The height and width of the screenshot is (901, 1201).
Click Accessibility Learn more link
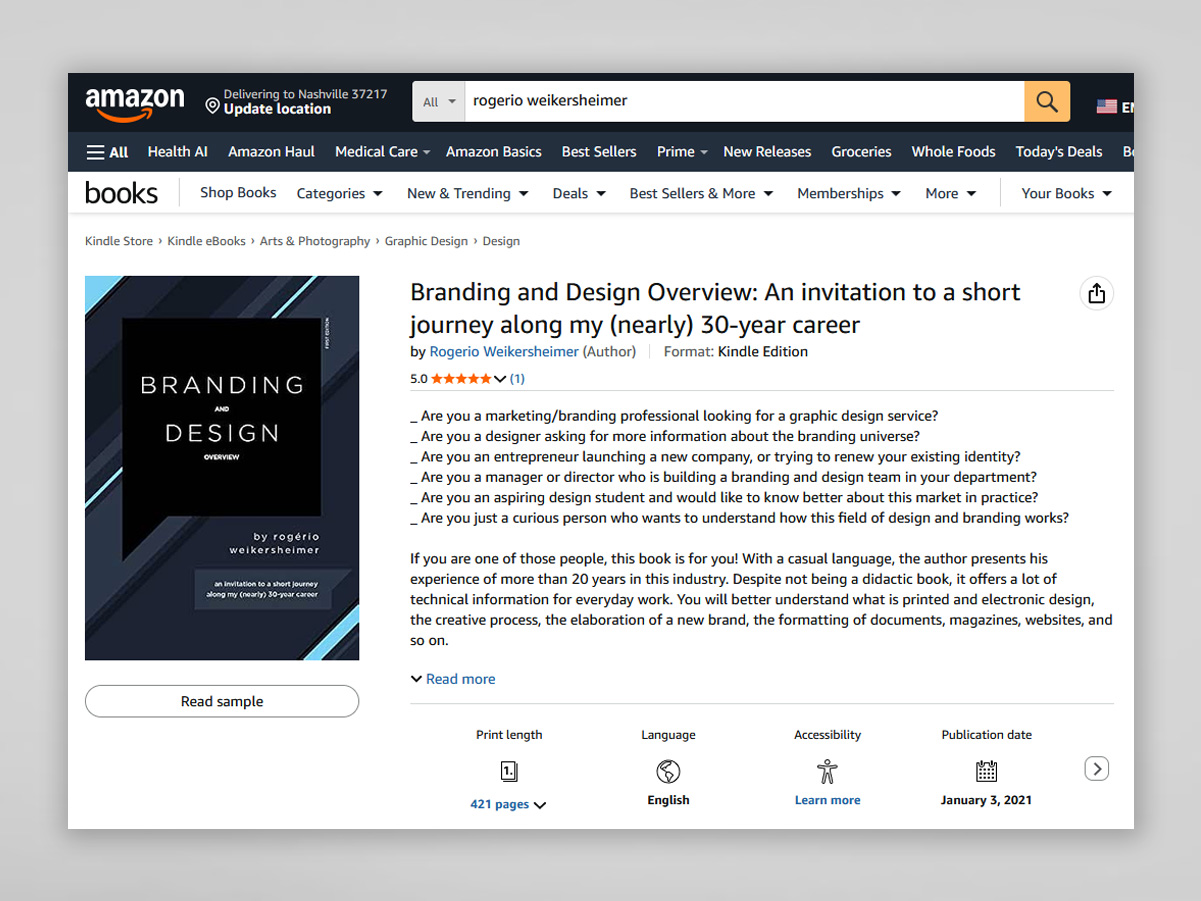click(x=827, y=800)
